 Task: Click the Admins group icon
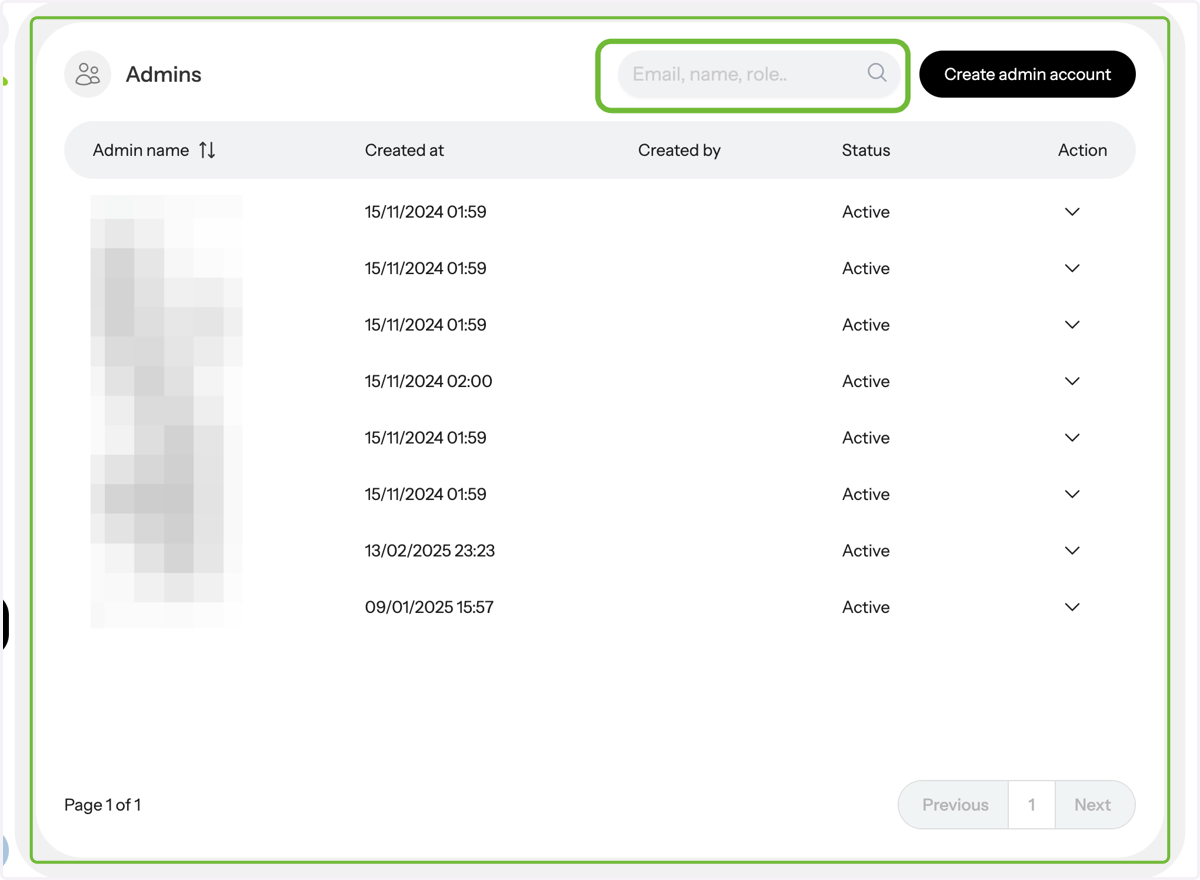[x=88, y=74]
